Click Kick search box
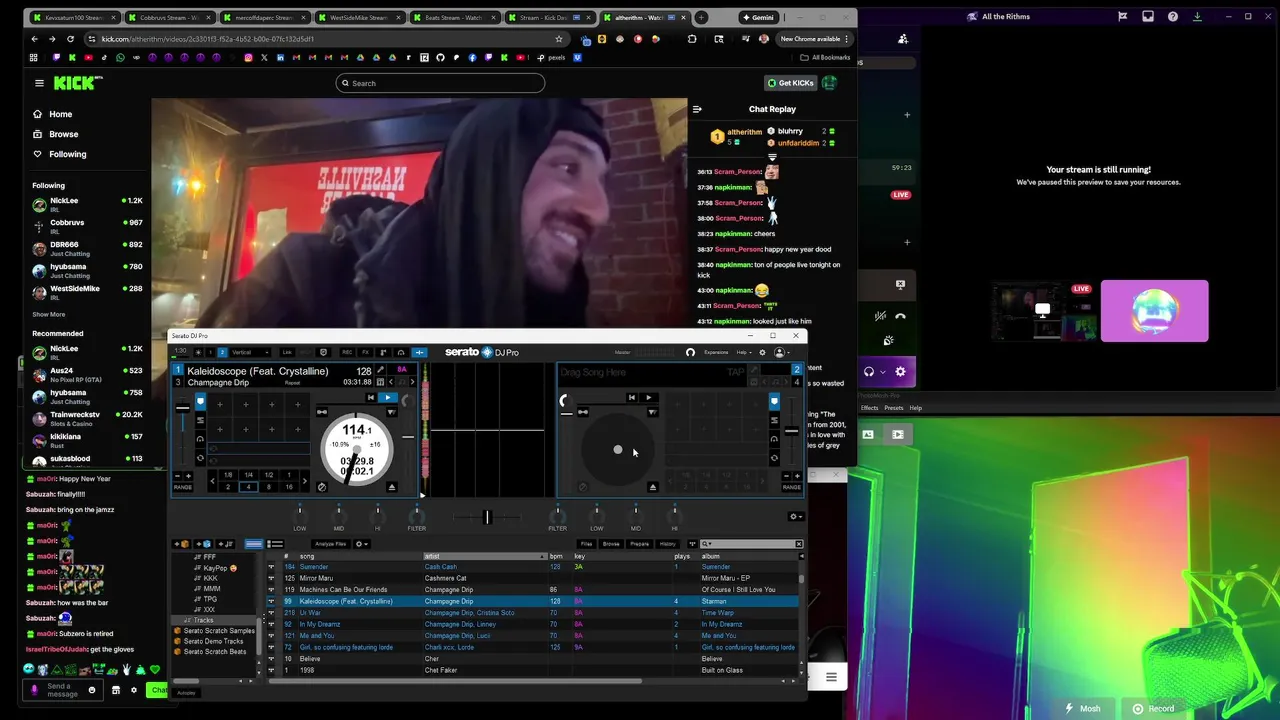 [440, 83]
